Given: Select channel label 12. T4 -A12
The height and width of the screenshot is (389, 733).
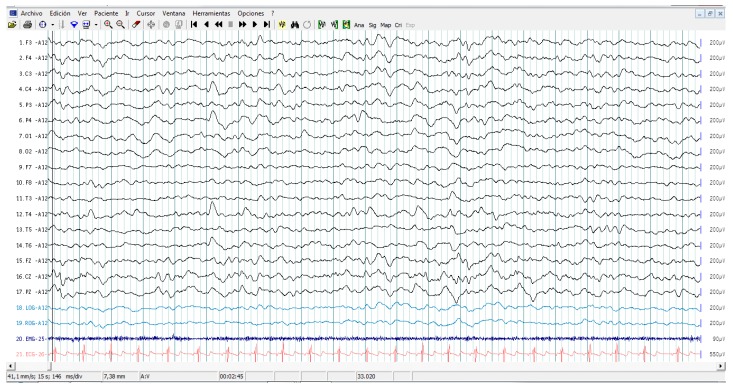Looking at the screenshot, I should (32, 214).
